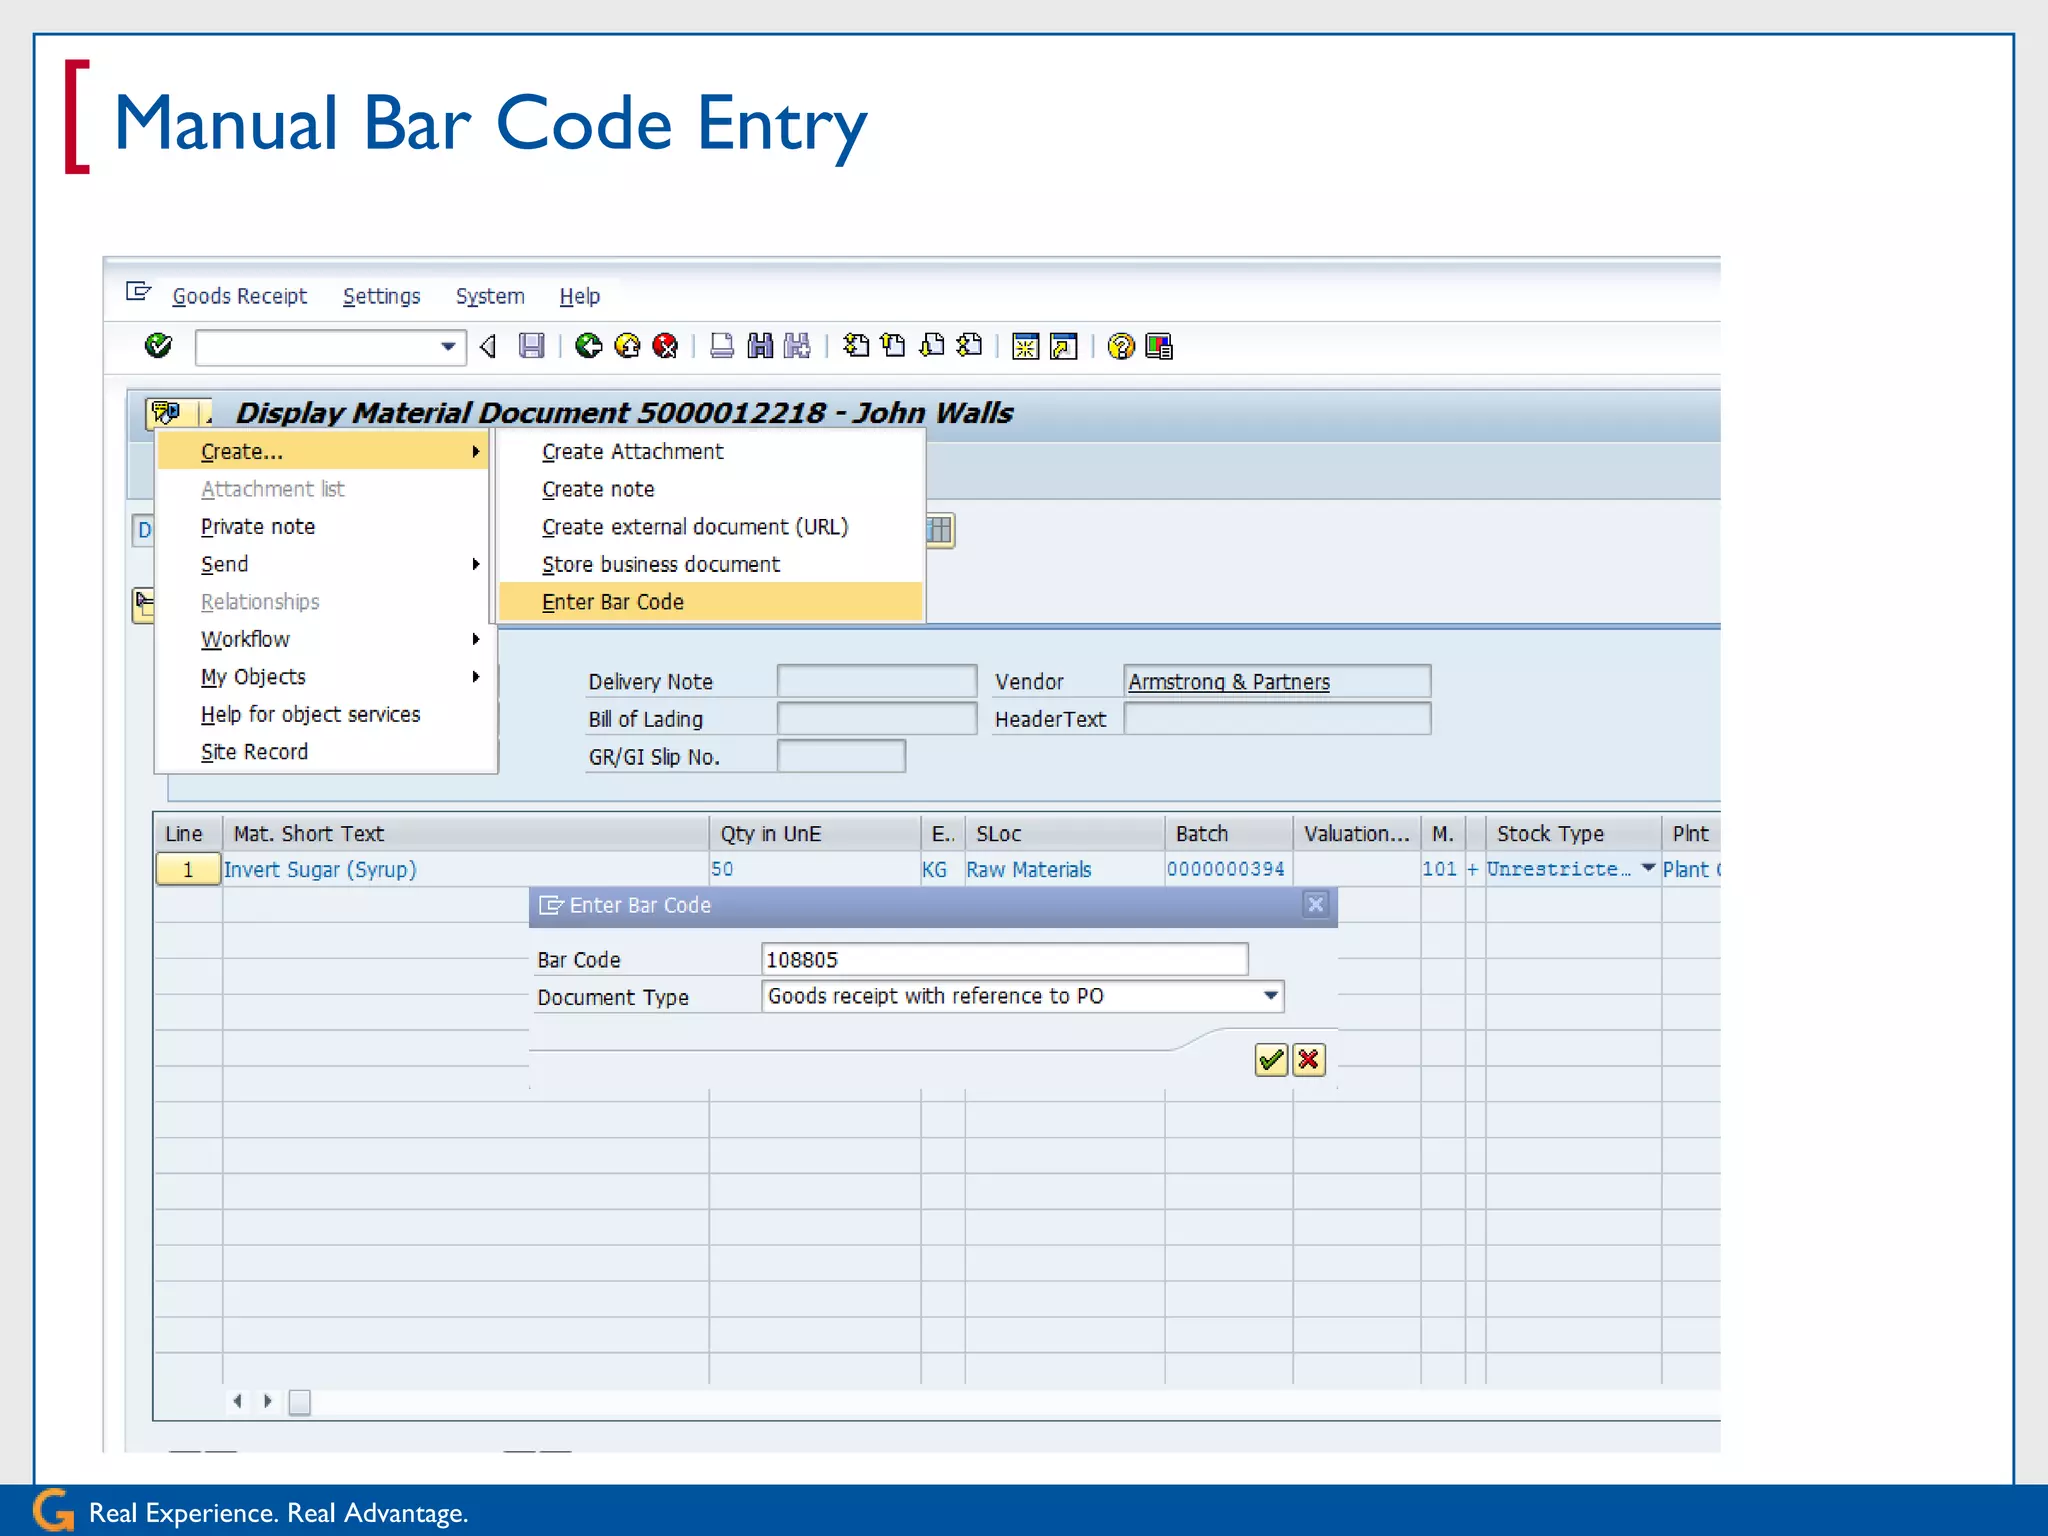Viewport: 2048px width, 1536px height.
Task: Click the yellow Exit arrow icon
Action: click(x=627, y=346)
